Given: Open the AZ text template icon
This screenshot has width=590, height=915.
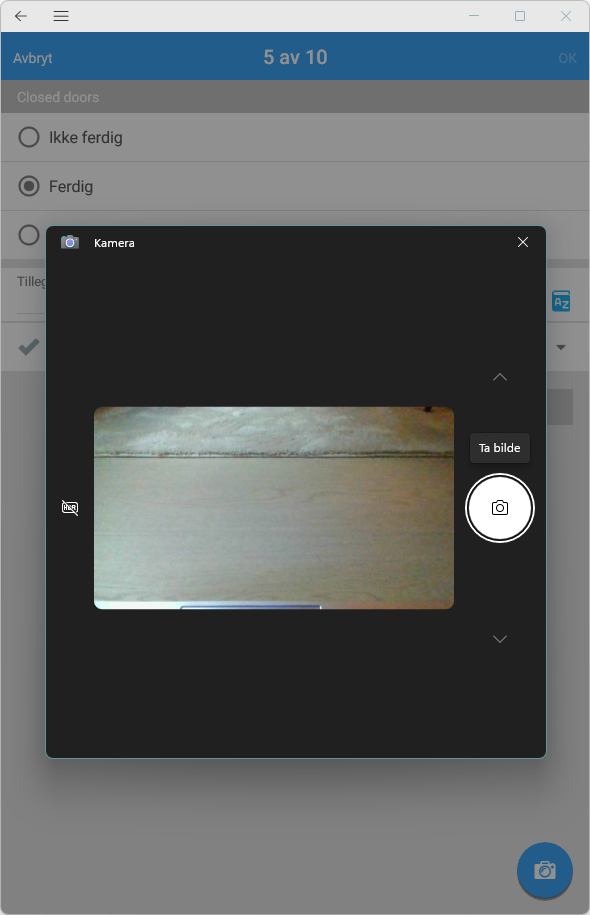Looking at the screenshot, I should pyautogui.click(x=561, y=301).
